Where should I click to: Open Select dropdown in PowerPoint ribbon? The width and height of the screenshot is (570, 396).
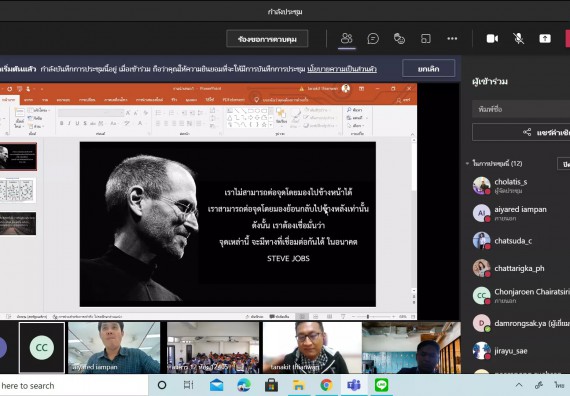[x=356, y=126]
